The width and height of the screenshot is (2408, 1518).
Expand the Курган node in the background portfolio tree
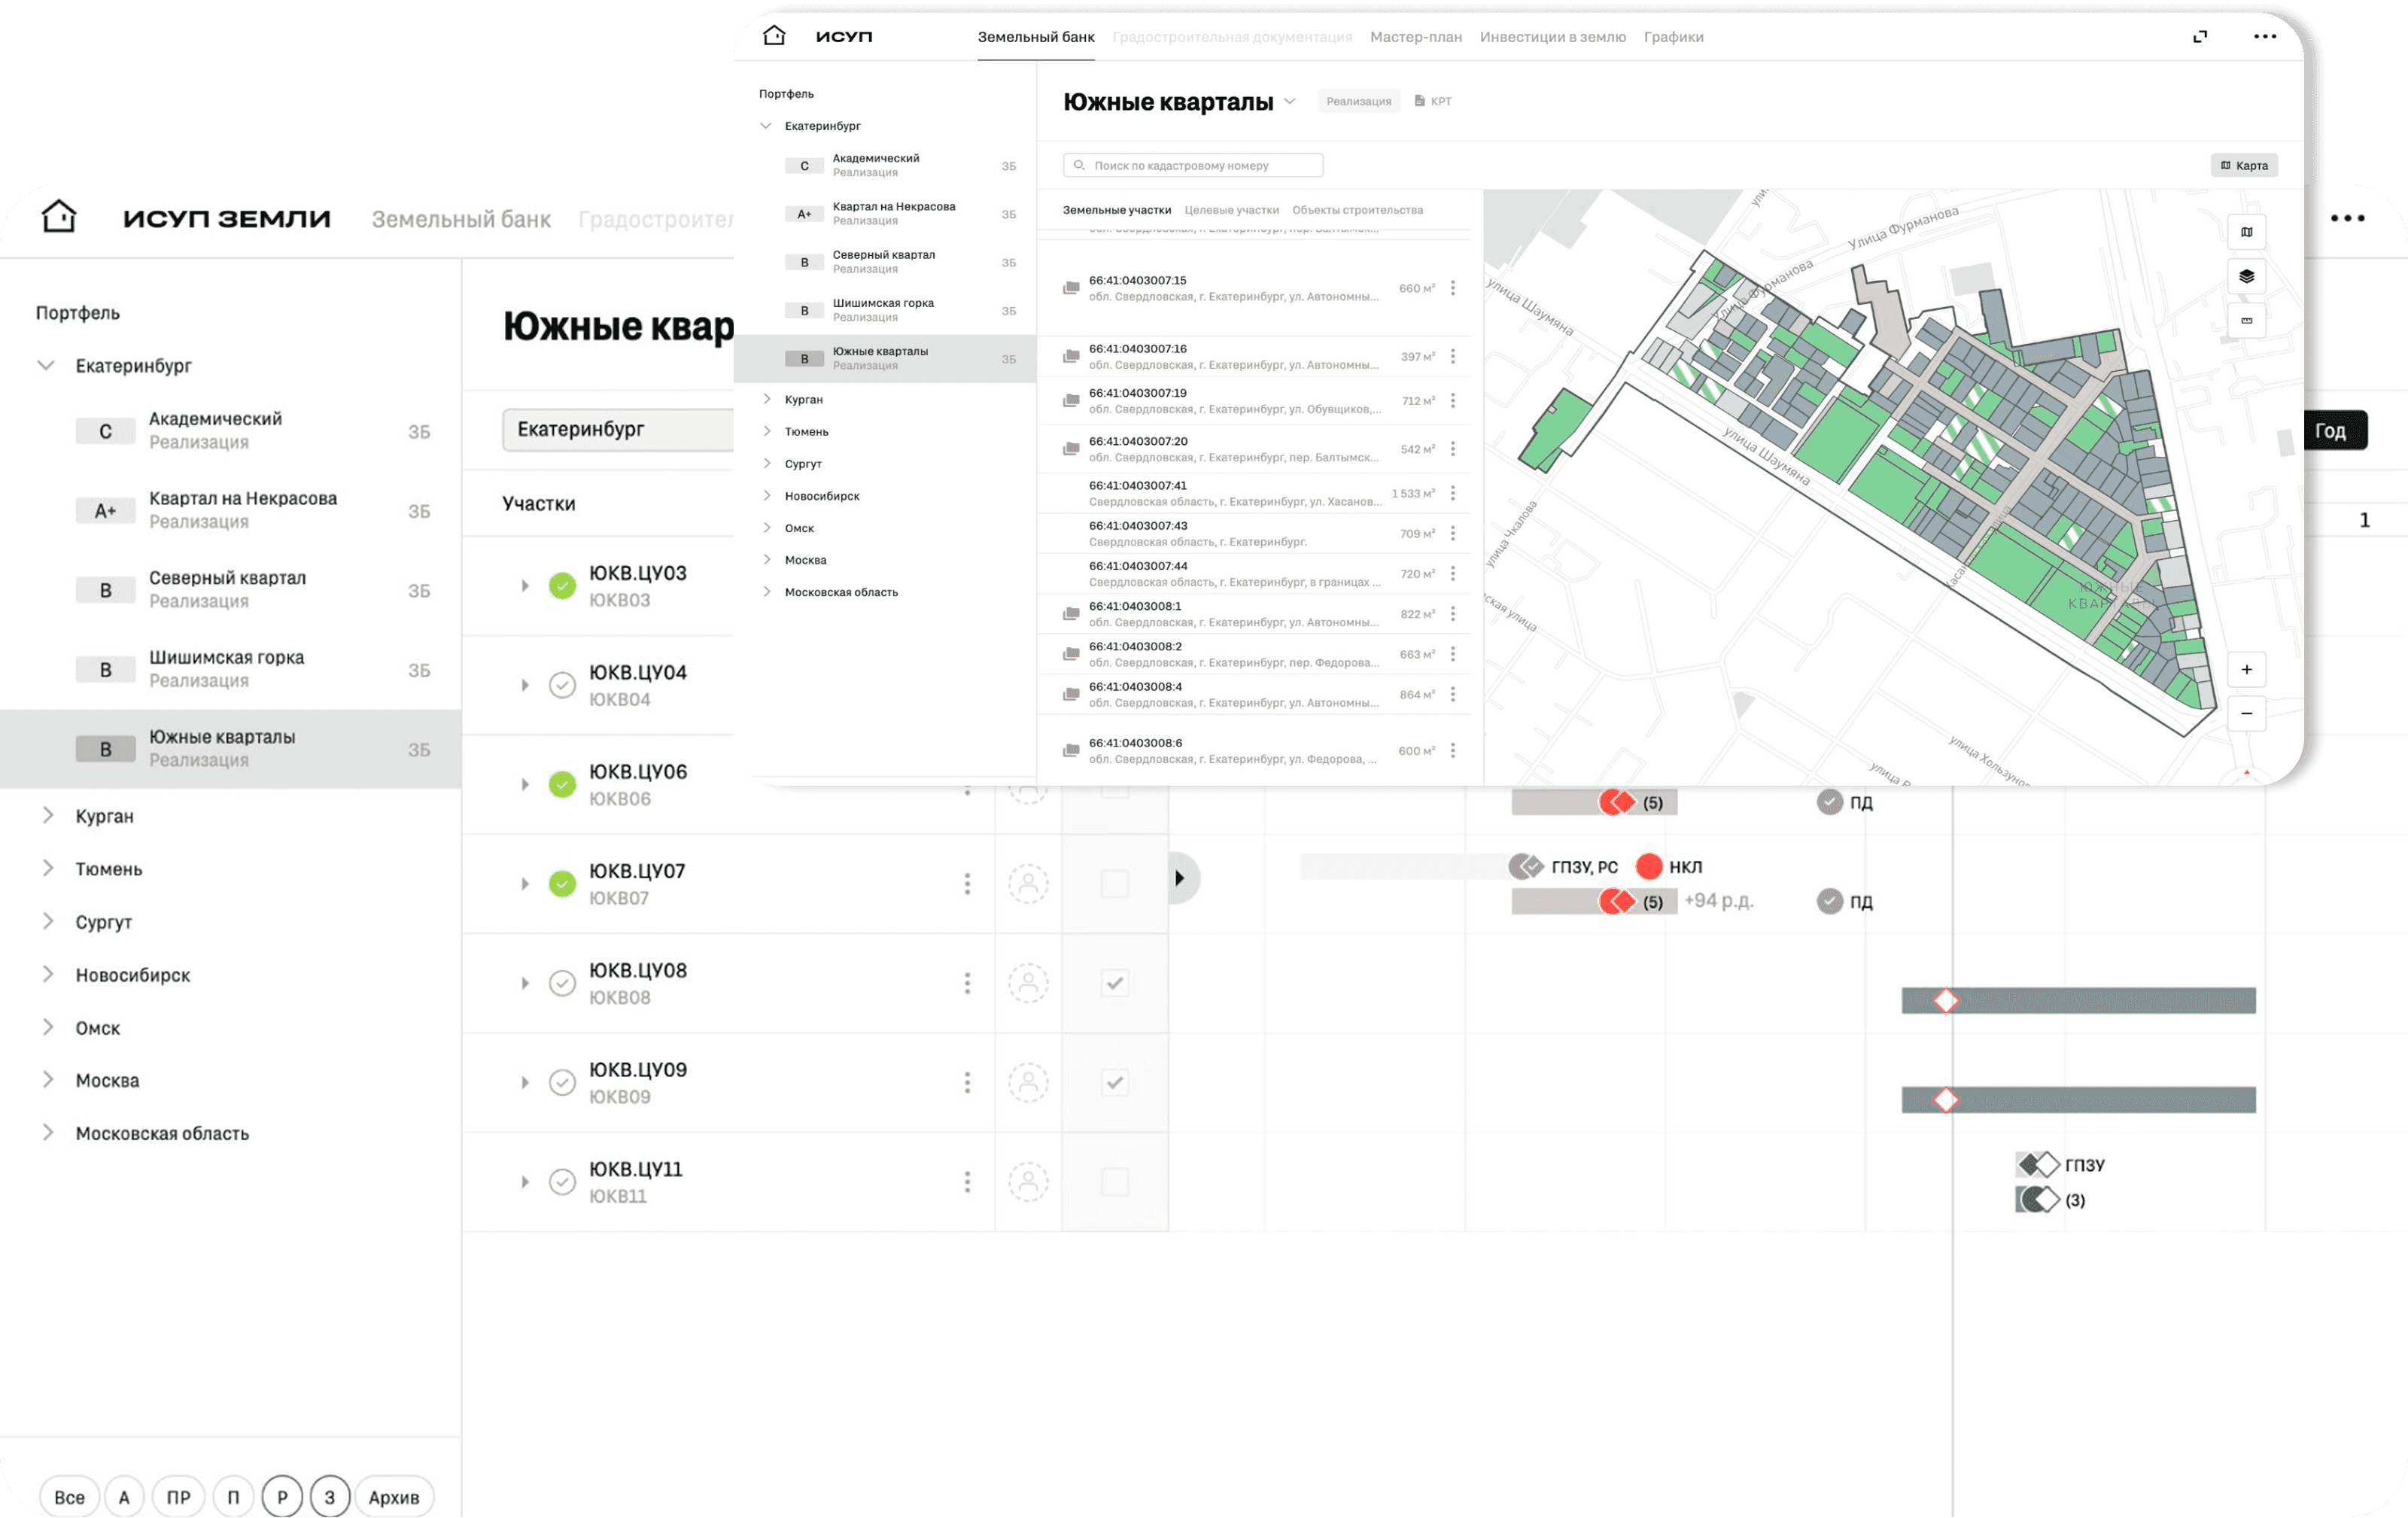coord(47,815)
